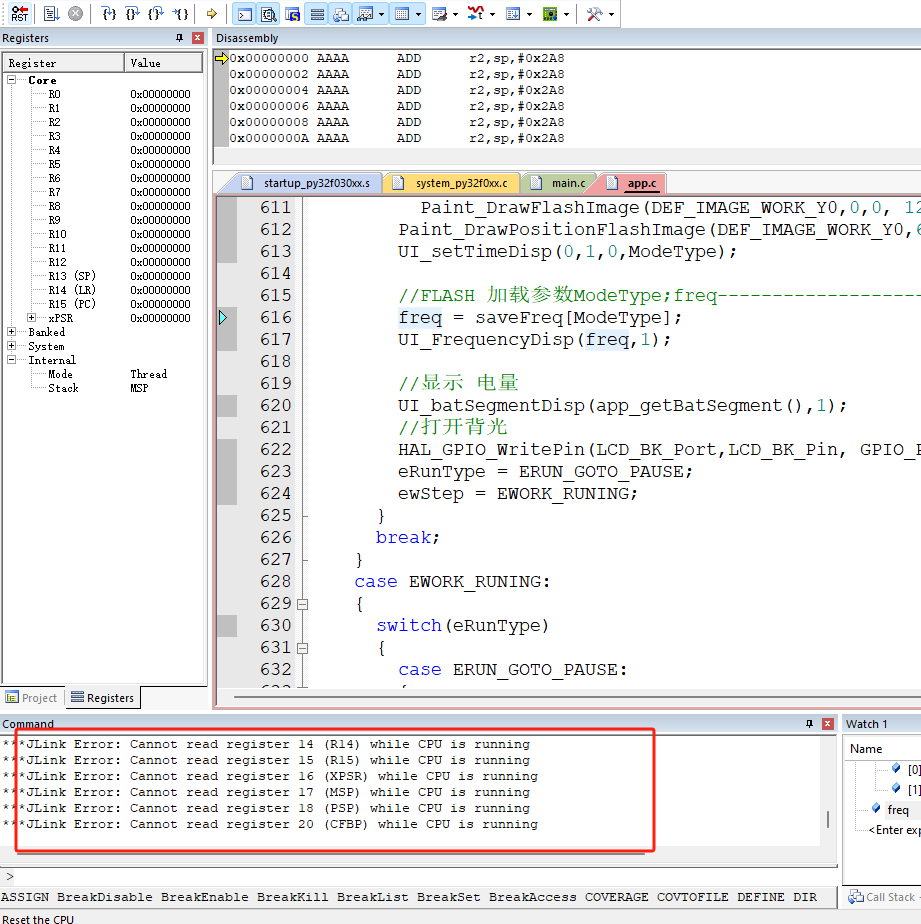Viewport: 921px width, 924px height.
Task: Select the Registers bottom tab
Action: [103, 698]
